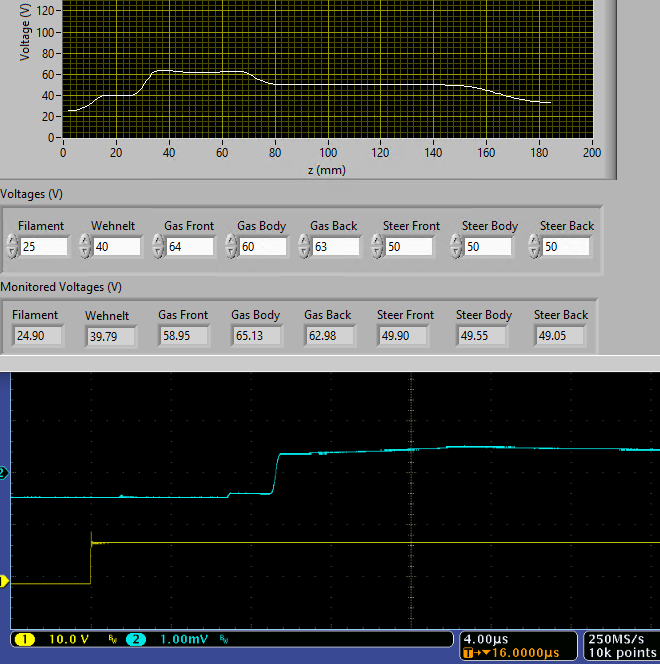The image size is (660, 664).
Task: Click the channel 1 yellow ground marker
Action: 4,581
